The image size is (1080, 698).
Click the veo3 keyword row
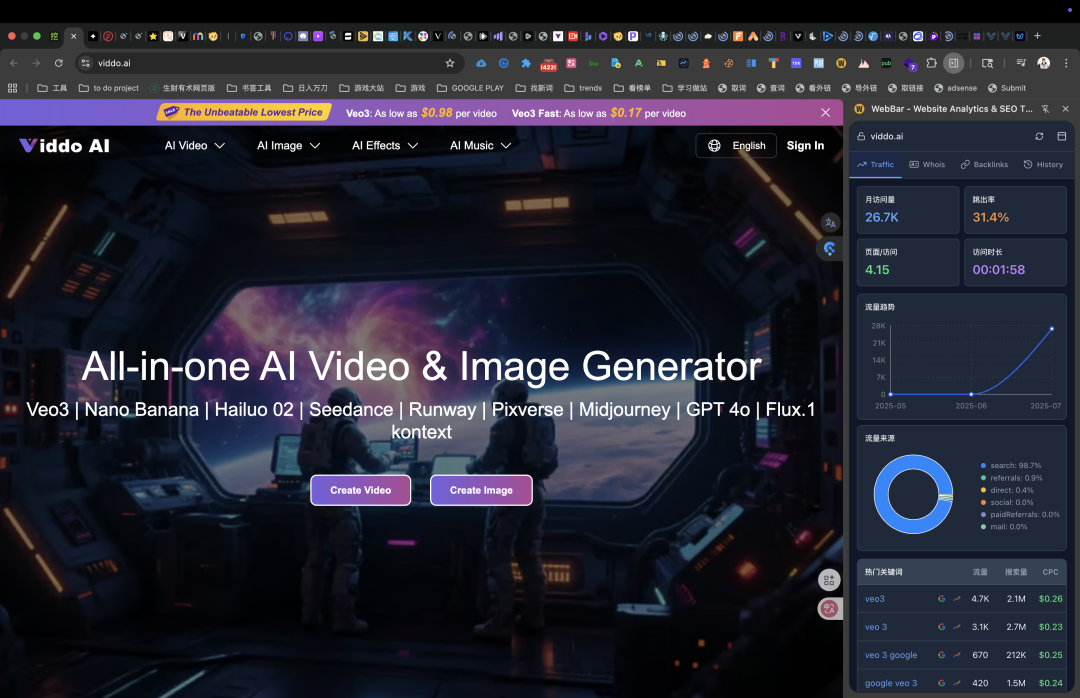tap(962, 599)
